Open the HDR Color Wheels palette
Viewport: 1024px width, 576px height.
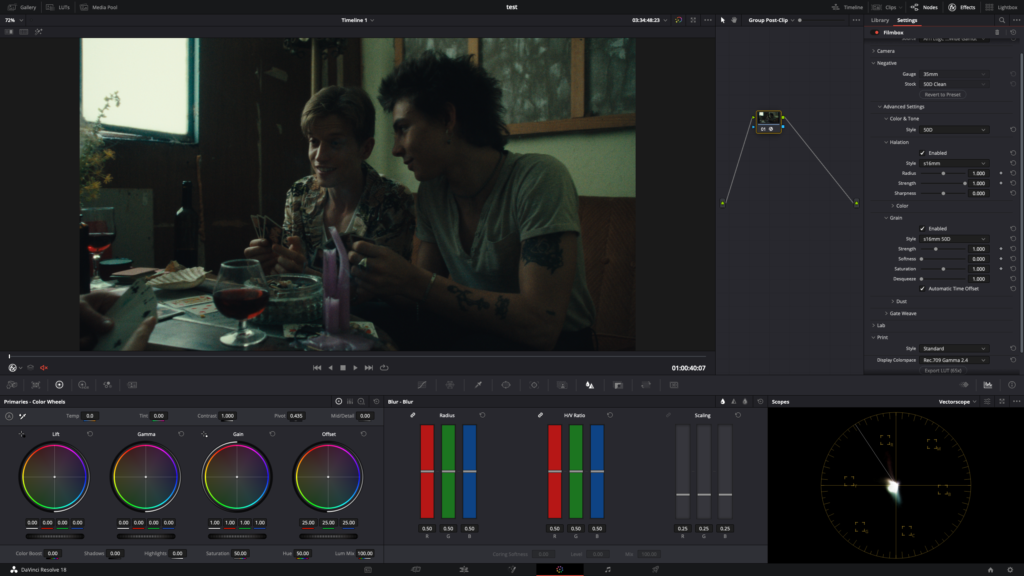pos(83,385)
